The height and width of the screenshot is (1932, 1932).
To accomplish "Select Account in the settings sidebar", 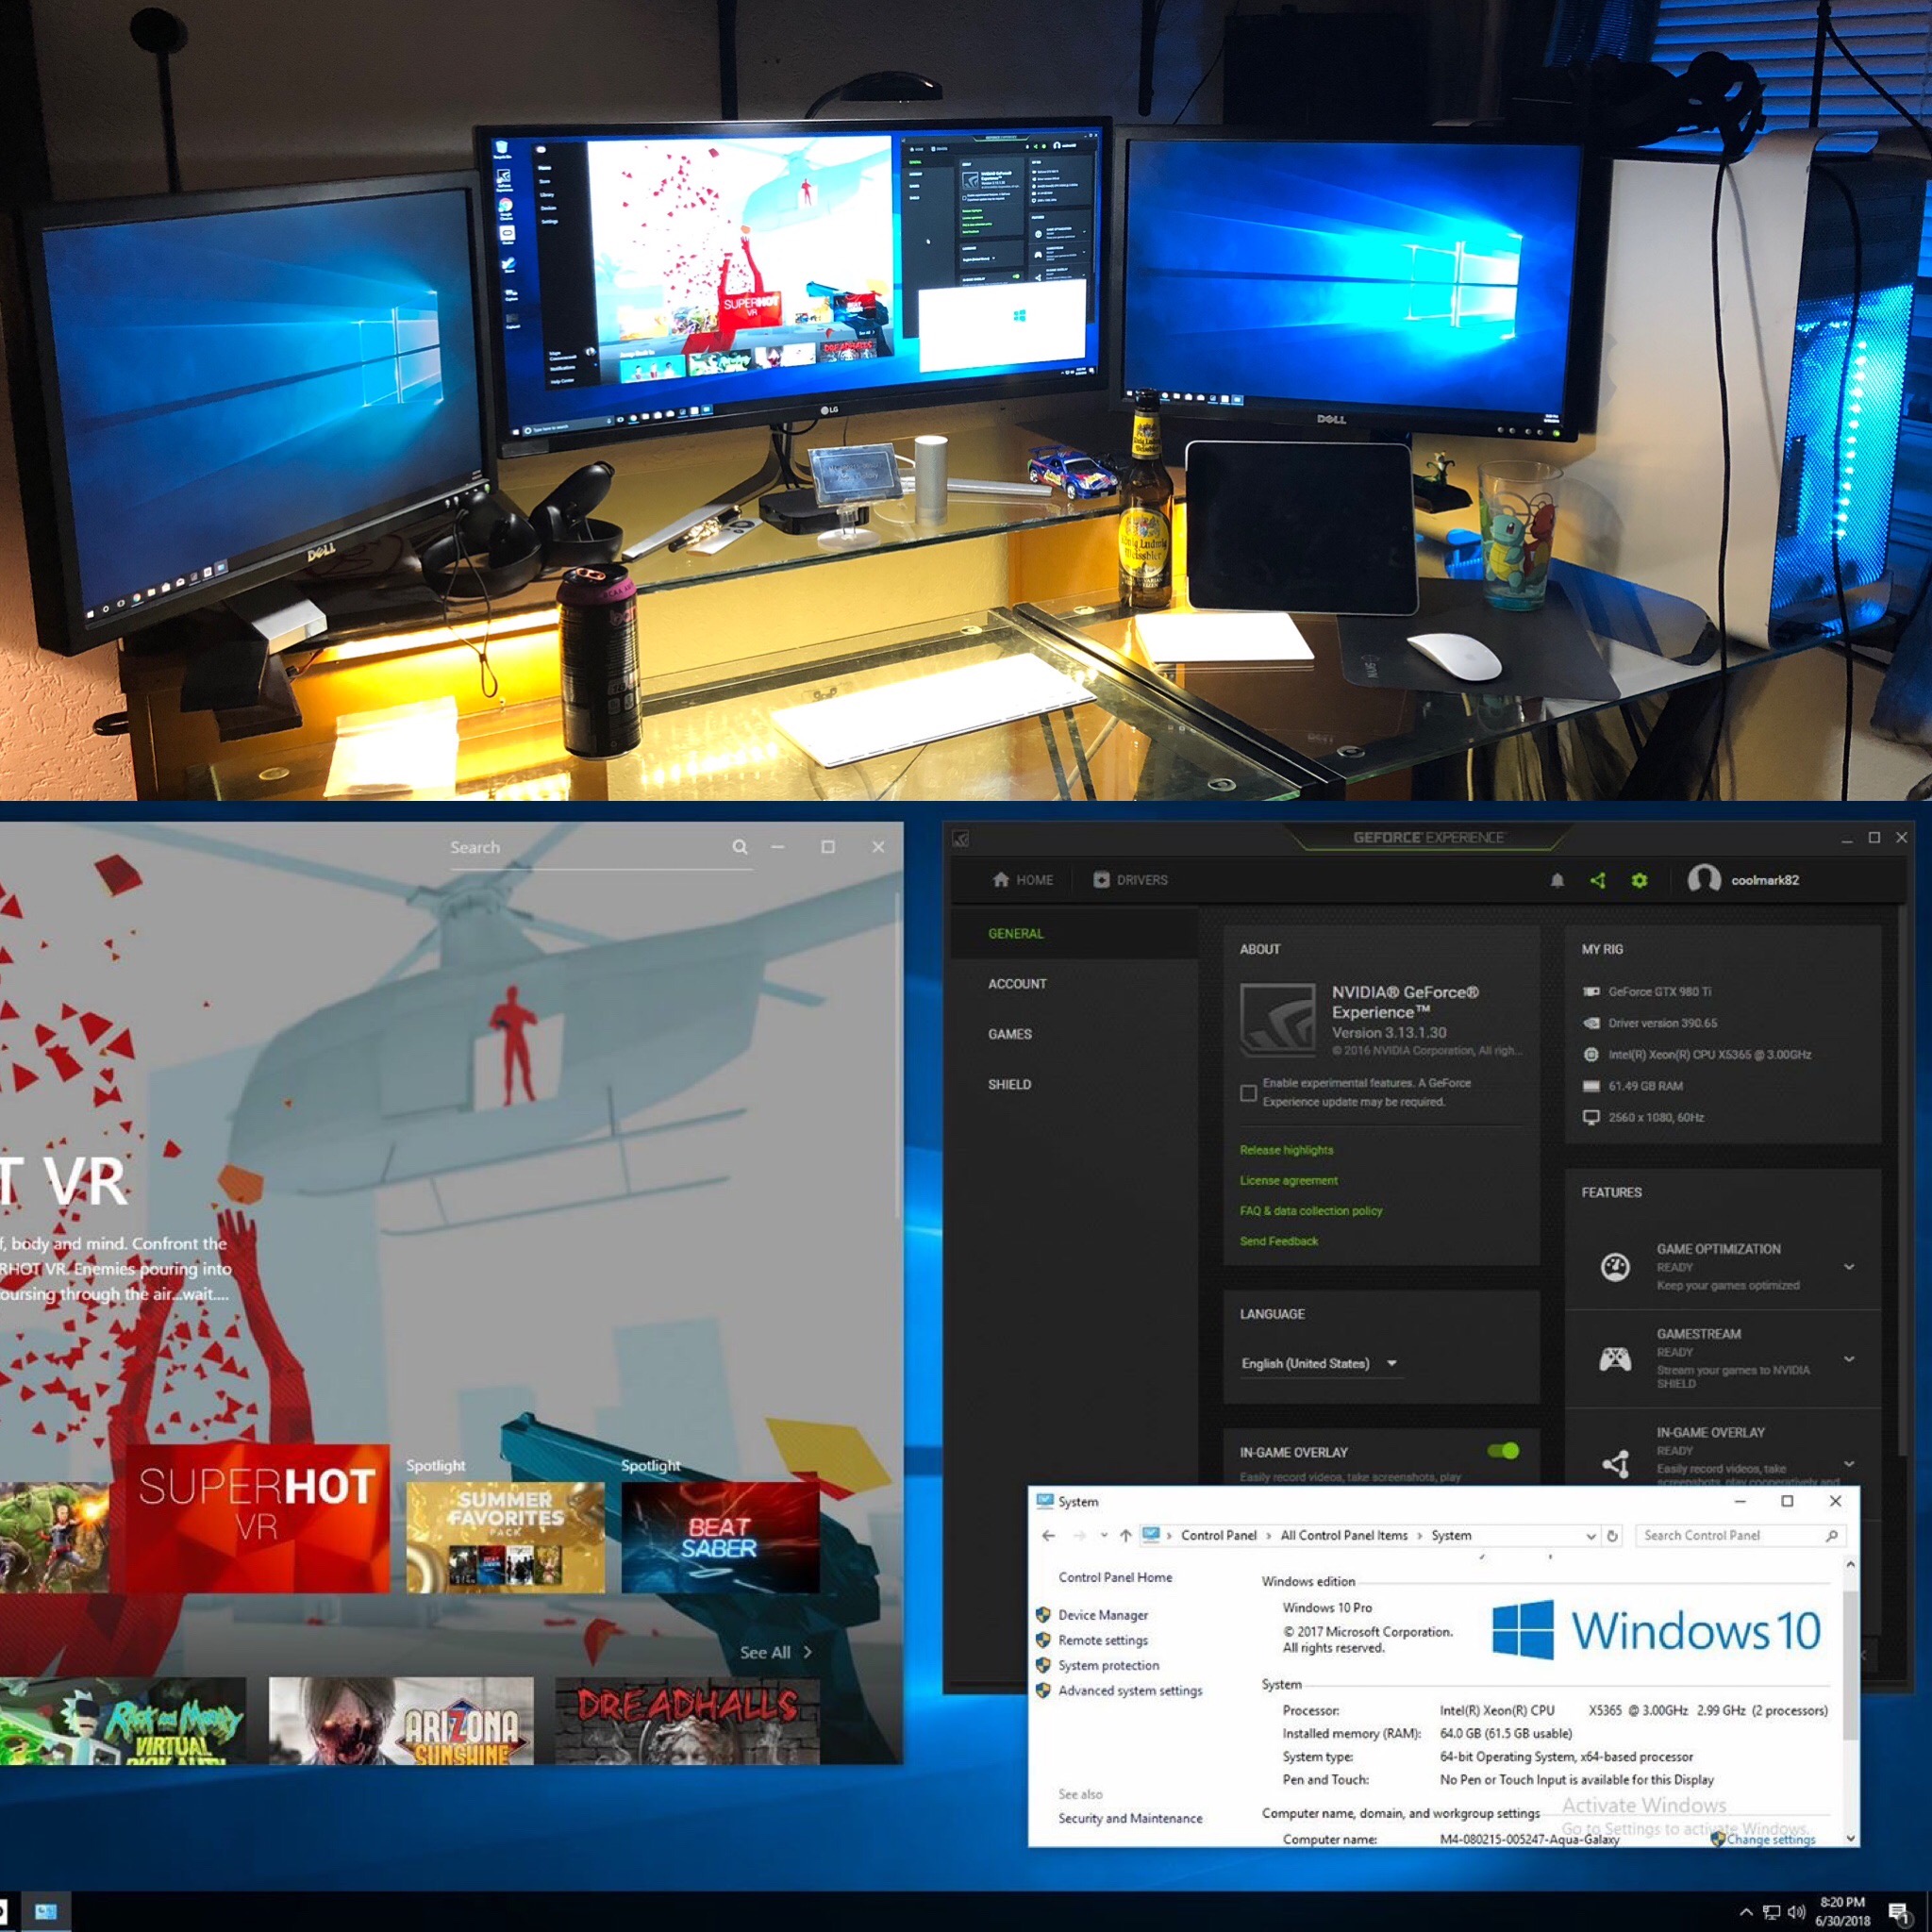I will click(1017, 984).
